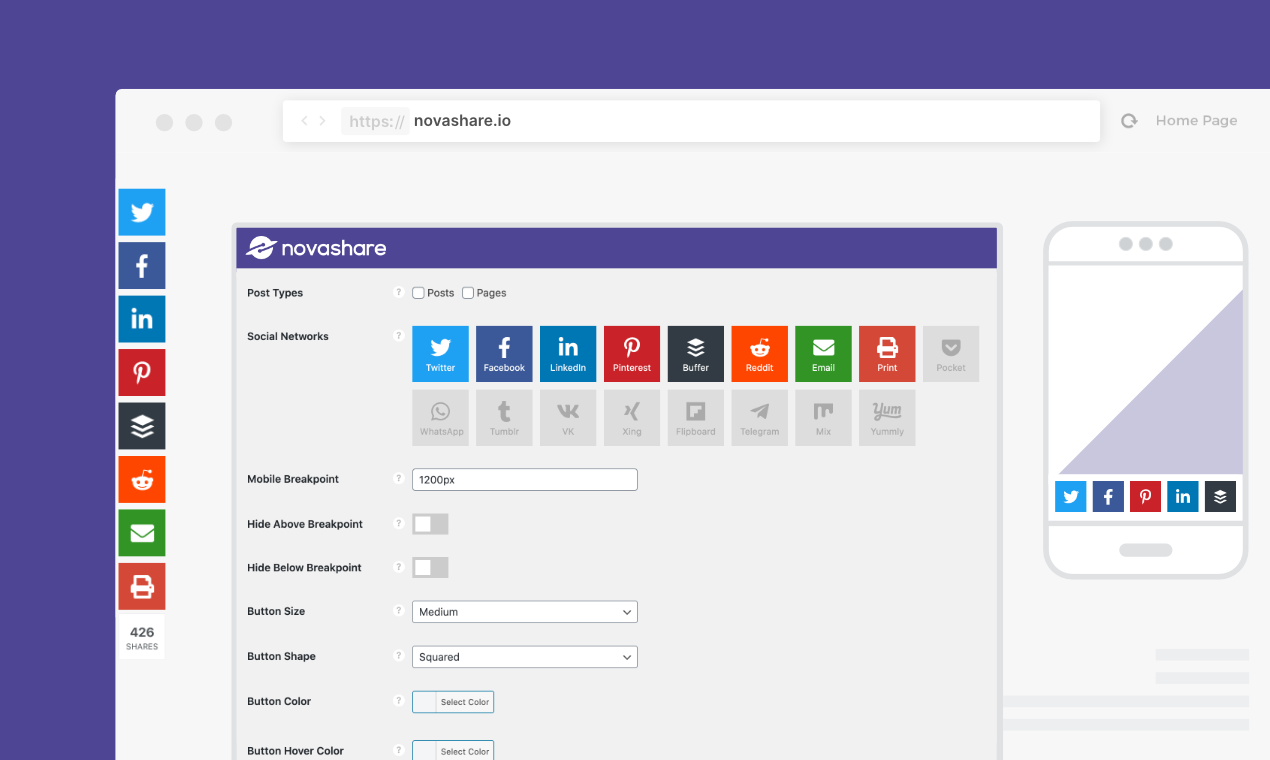Tap the Facebook icon in the phone mockup
Image resolution: width=1270 pixels, height=760 pixels.
pos(1108,496)
